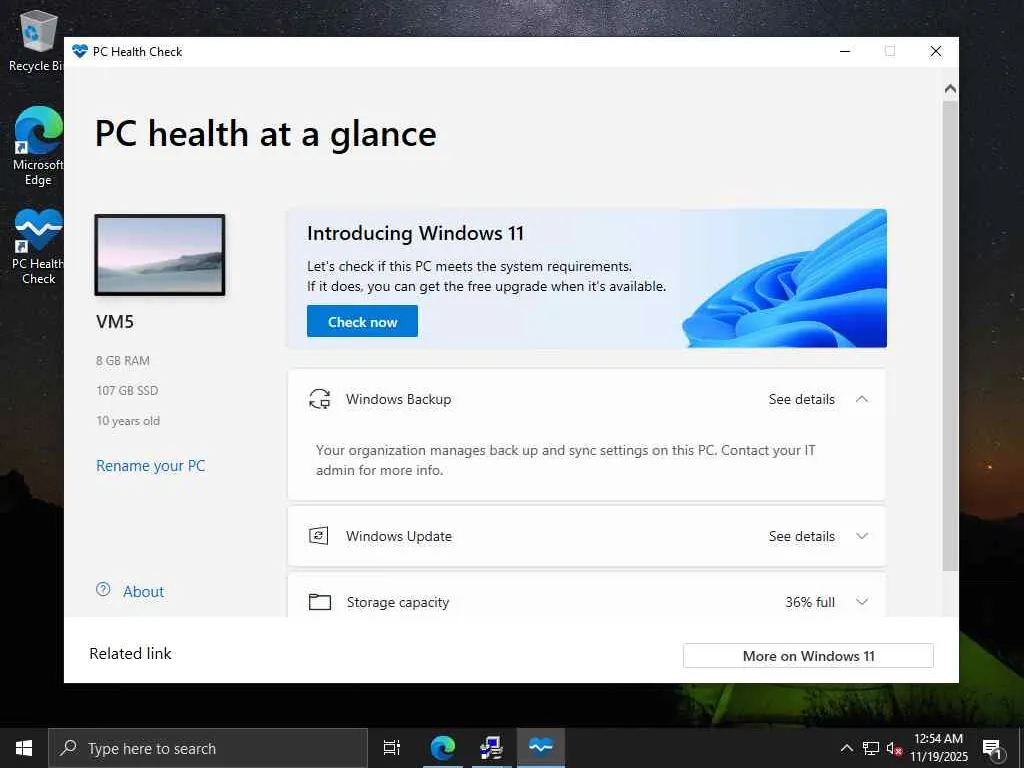Click the Windows Update label
Image resolution: width=1024 pixels, height=768 pixels.
(x=399, y=536)
